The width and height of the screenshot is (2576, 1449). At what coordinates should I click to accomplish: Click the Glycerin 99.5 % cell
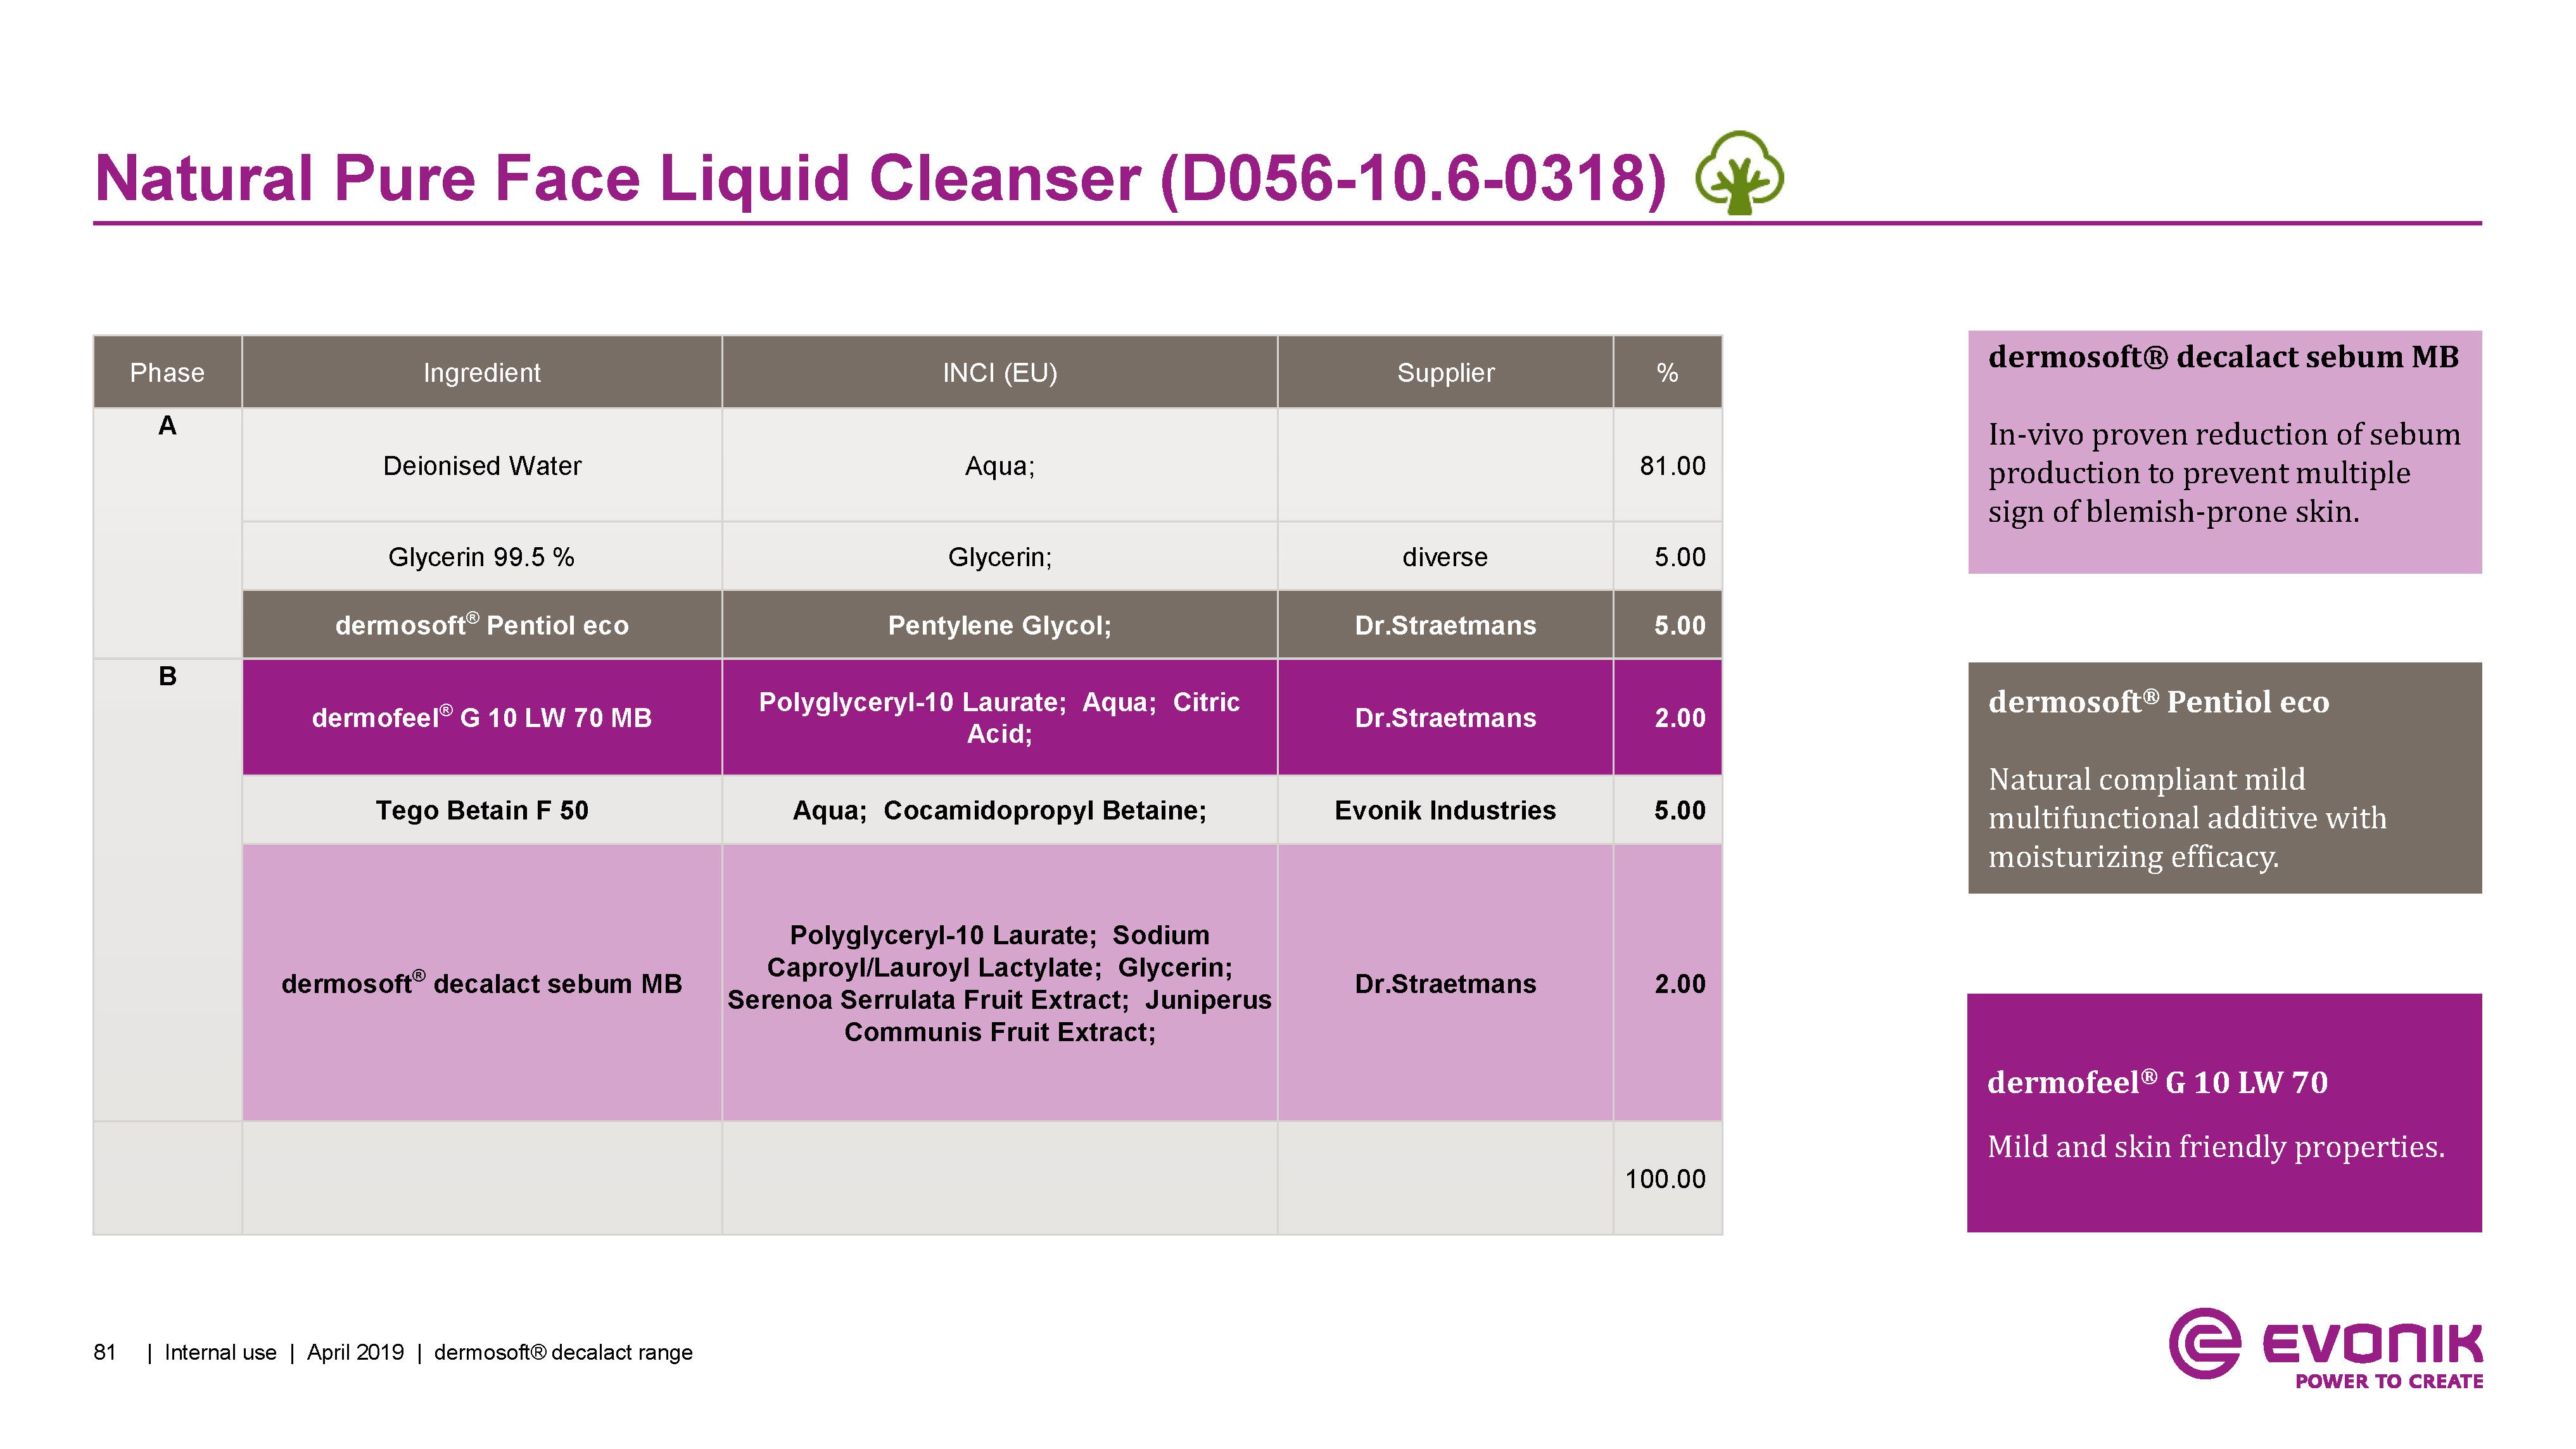click(x=481, y=556)
